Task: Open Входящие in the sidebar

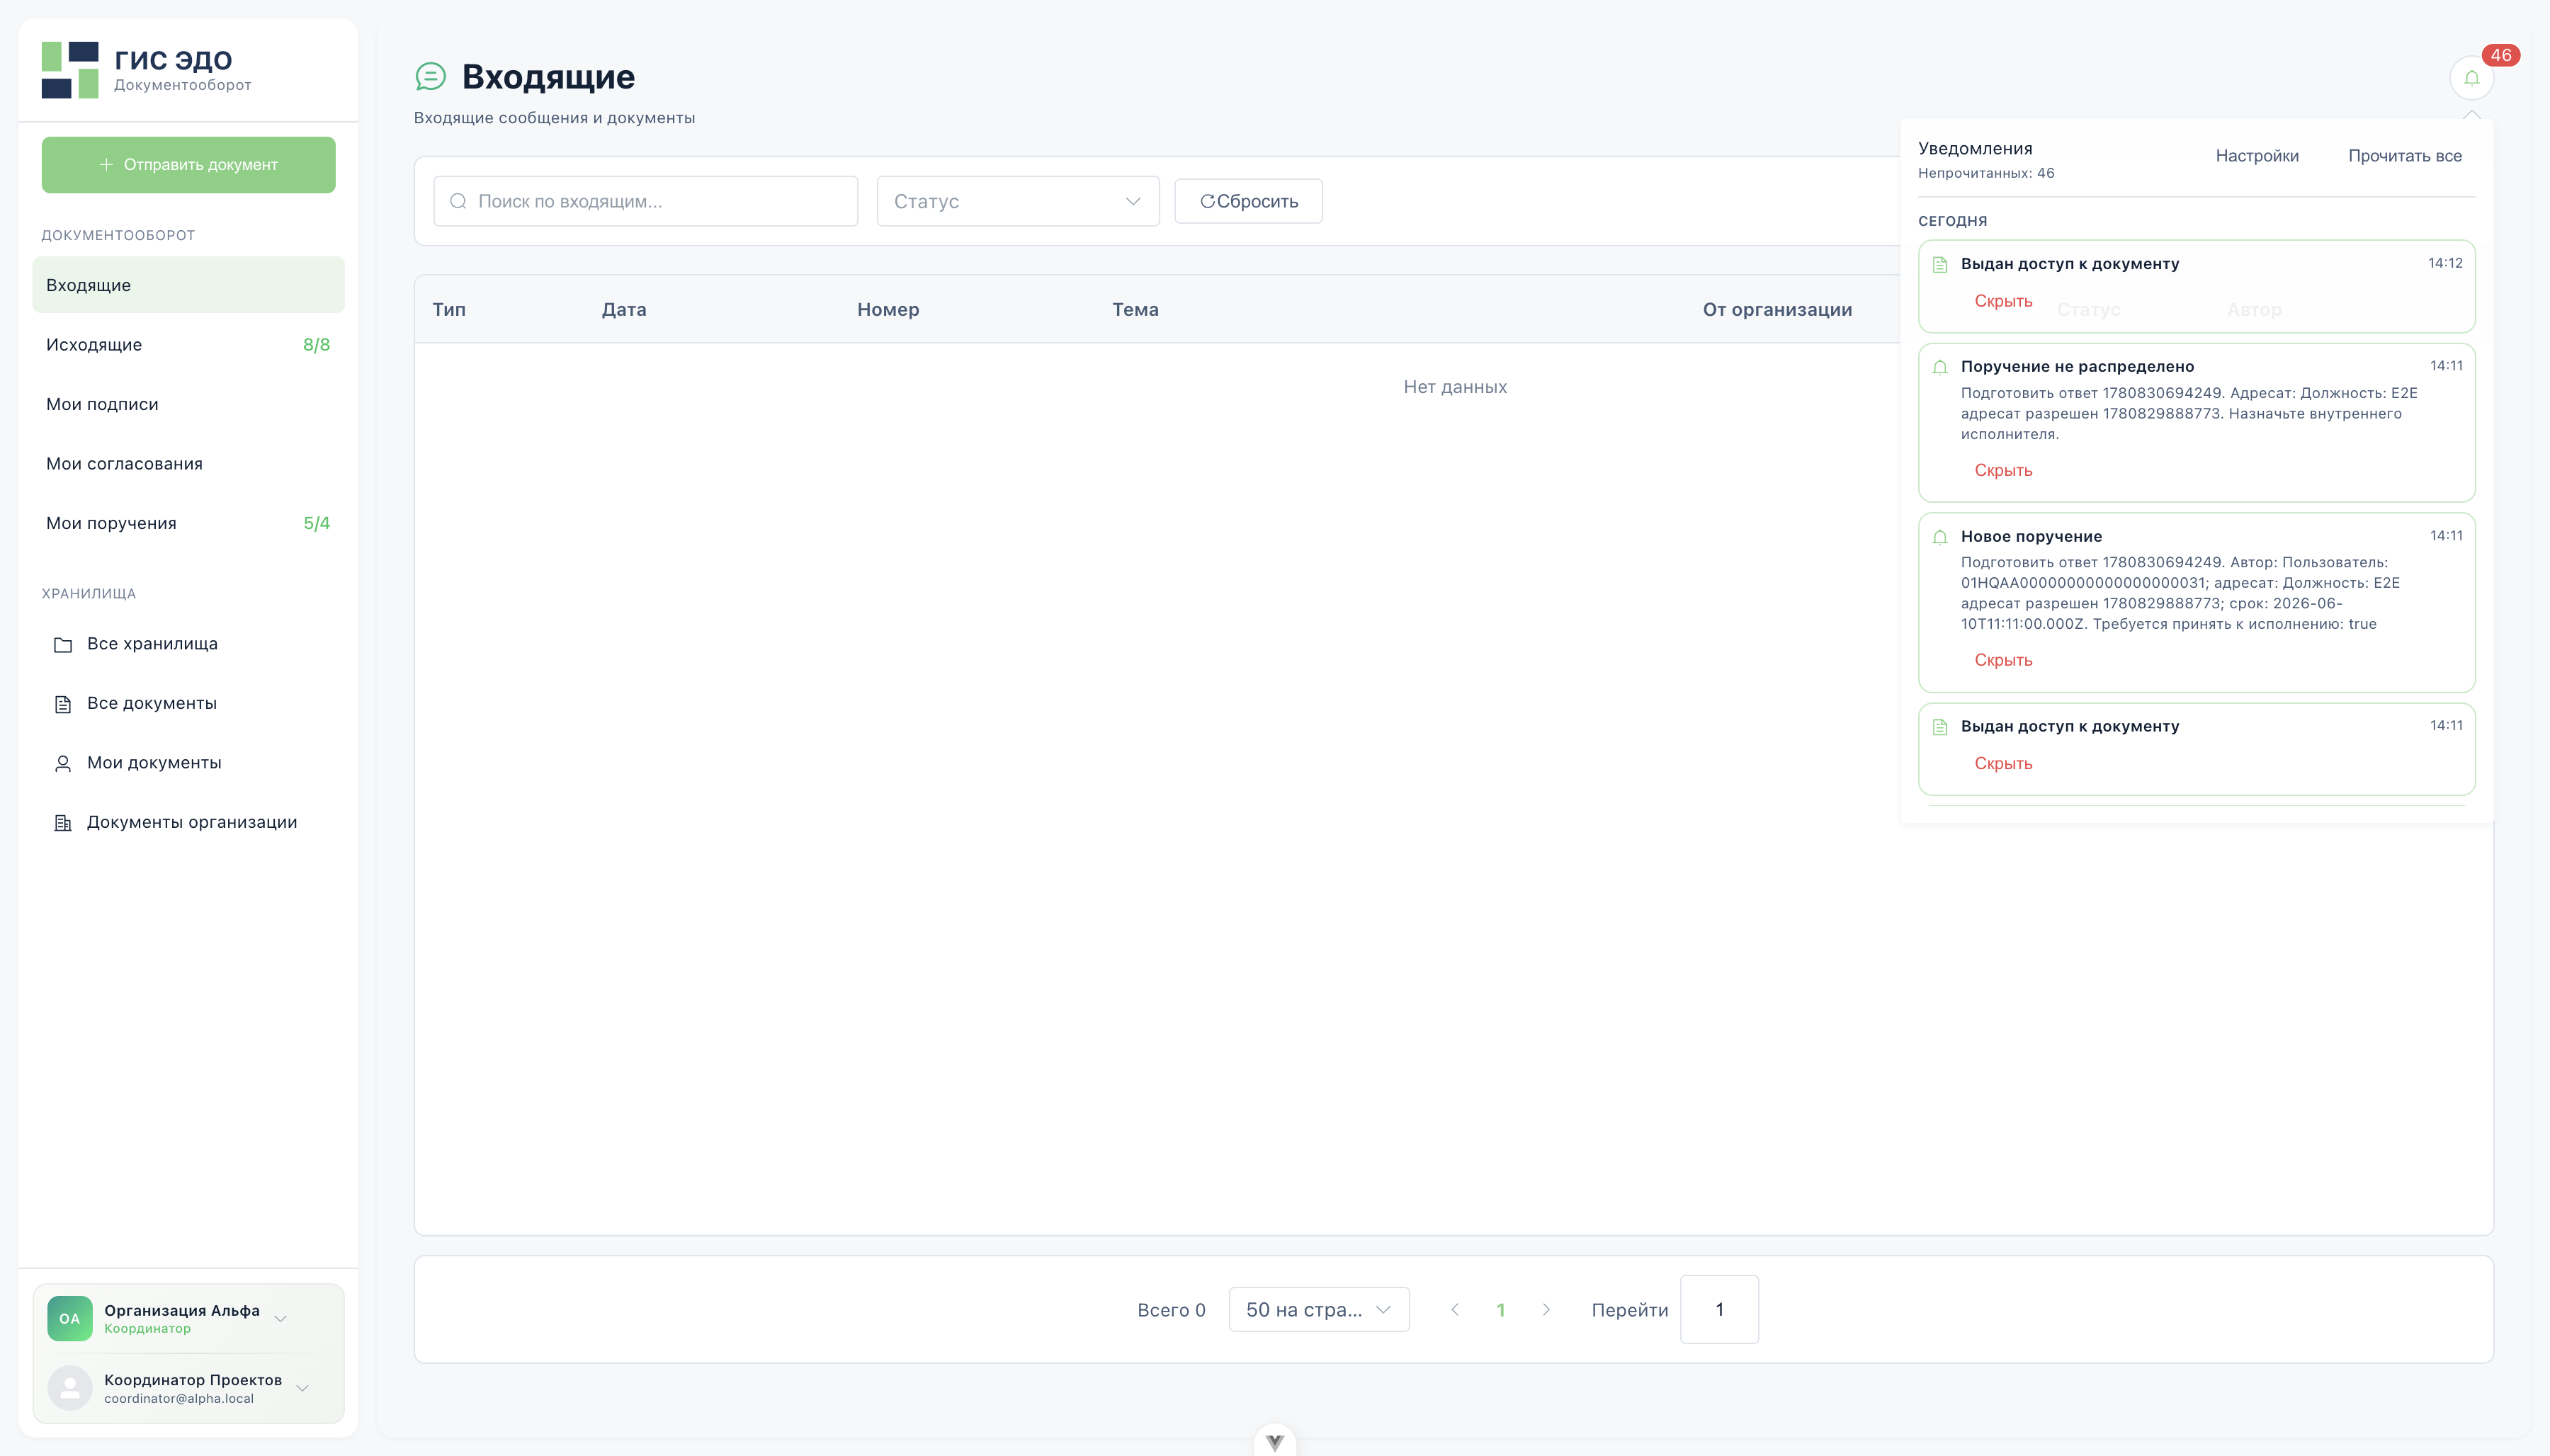Action: (189, 285)
